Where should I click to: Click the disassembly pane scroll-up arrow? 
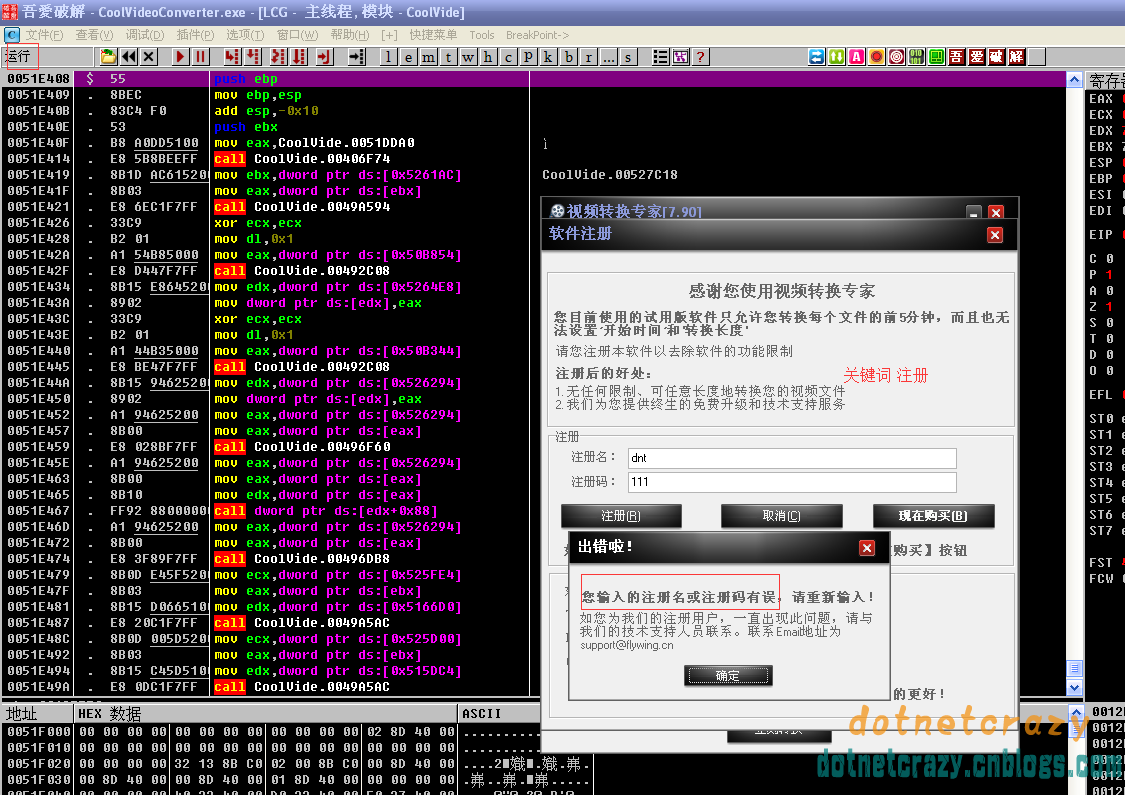(1074, 80)
